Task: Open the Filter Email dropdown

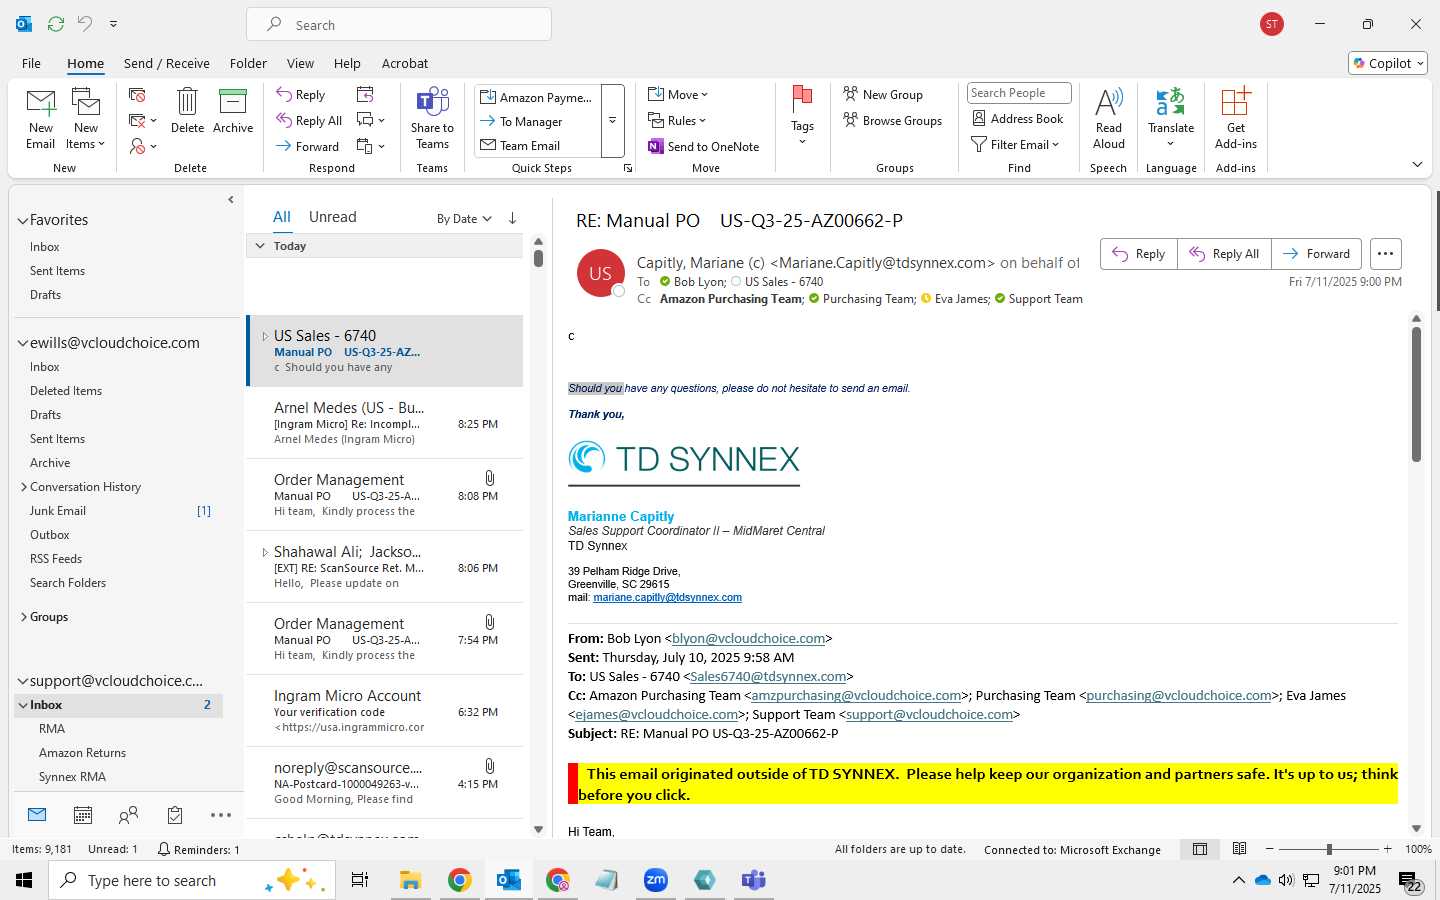Action: pyautogui.click(x=1015, y=144)
